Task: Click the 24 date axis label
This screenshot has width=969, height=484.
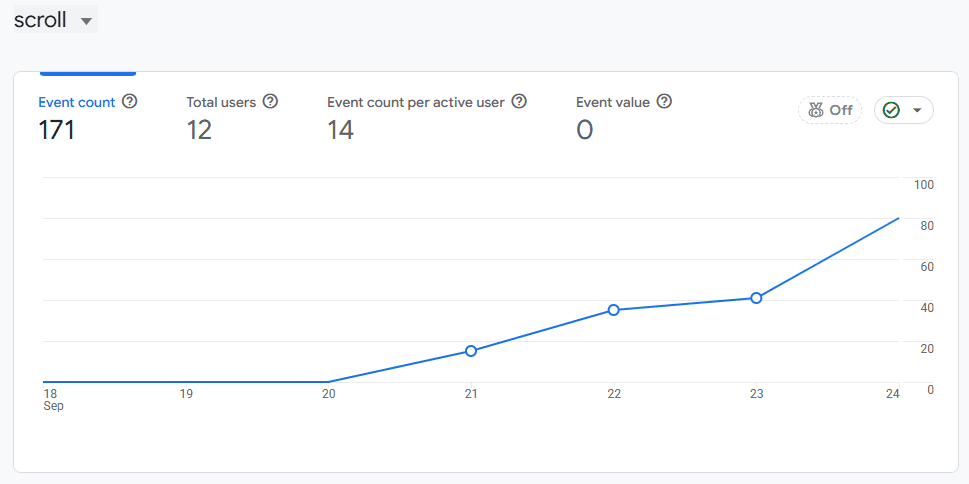Action: [892, 394]
